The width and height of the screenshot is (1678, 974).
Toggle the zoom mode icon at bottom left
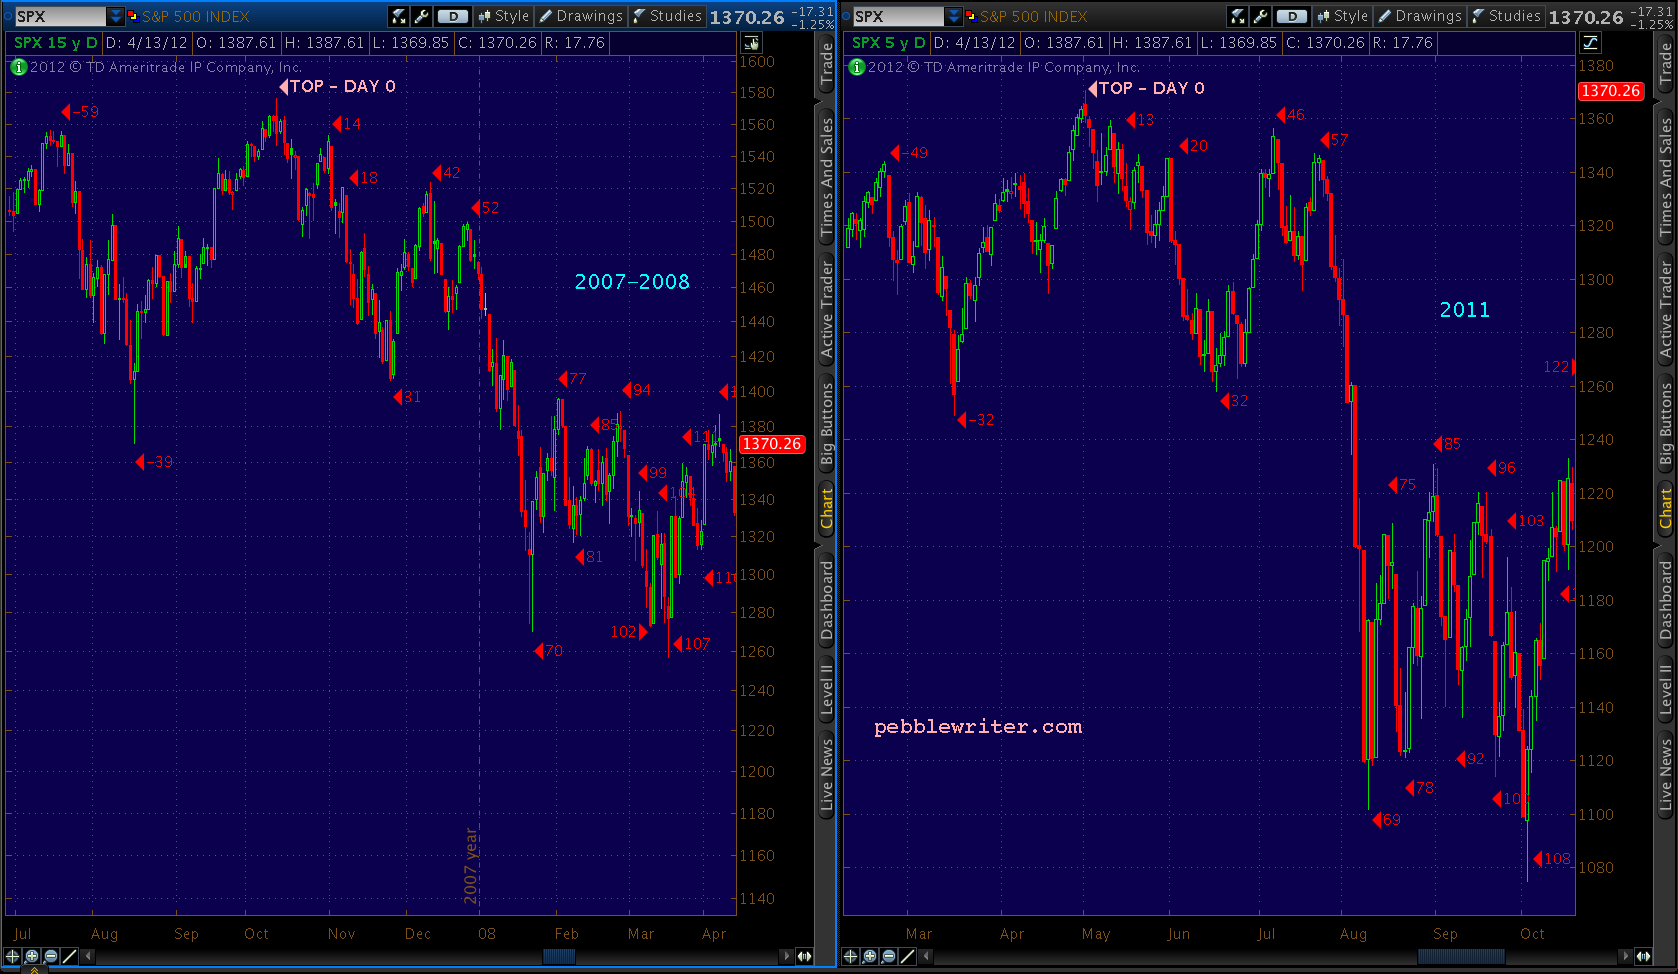pyautogui.click(x=31, y=956)
